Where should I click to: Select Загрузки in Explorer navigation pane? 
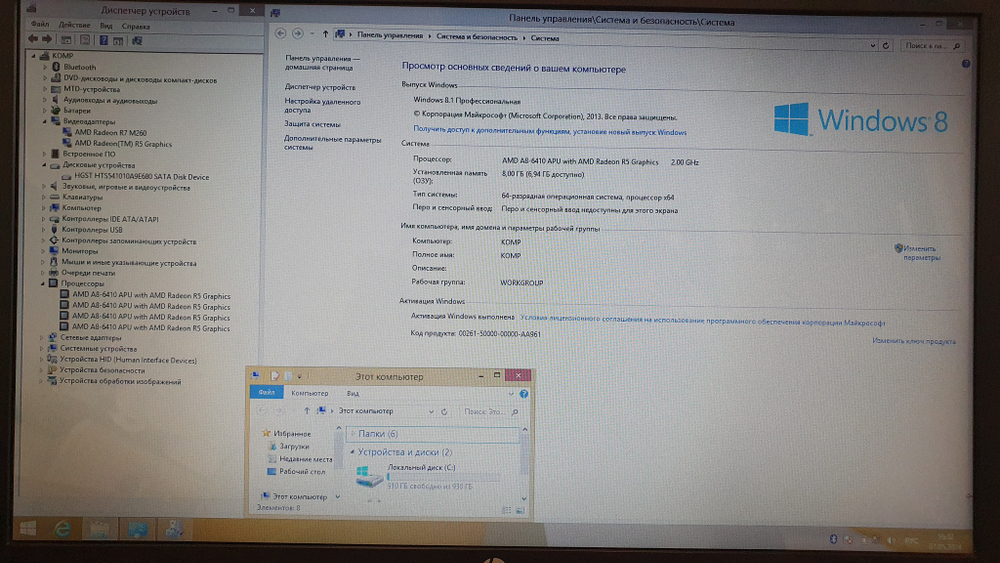pyautogui.click(x=294, y=446)
